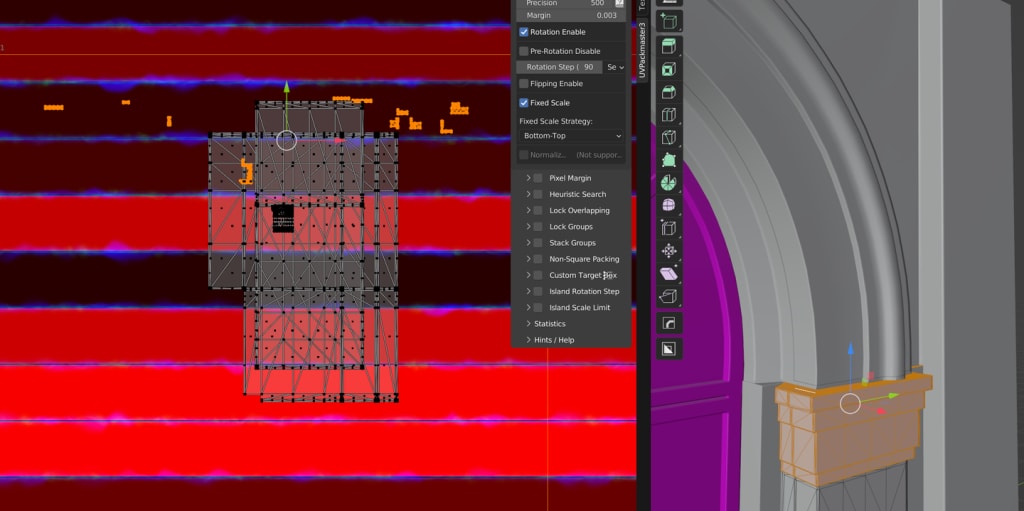The width and height of the screenshot is (1024, 511).
Task: Open the Se dropdown beside Rotation Step
Action: pyautogui.click(x=615, y=67)
